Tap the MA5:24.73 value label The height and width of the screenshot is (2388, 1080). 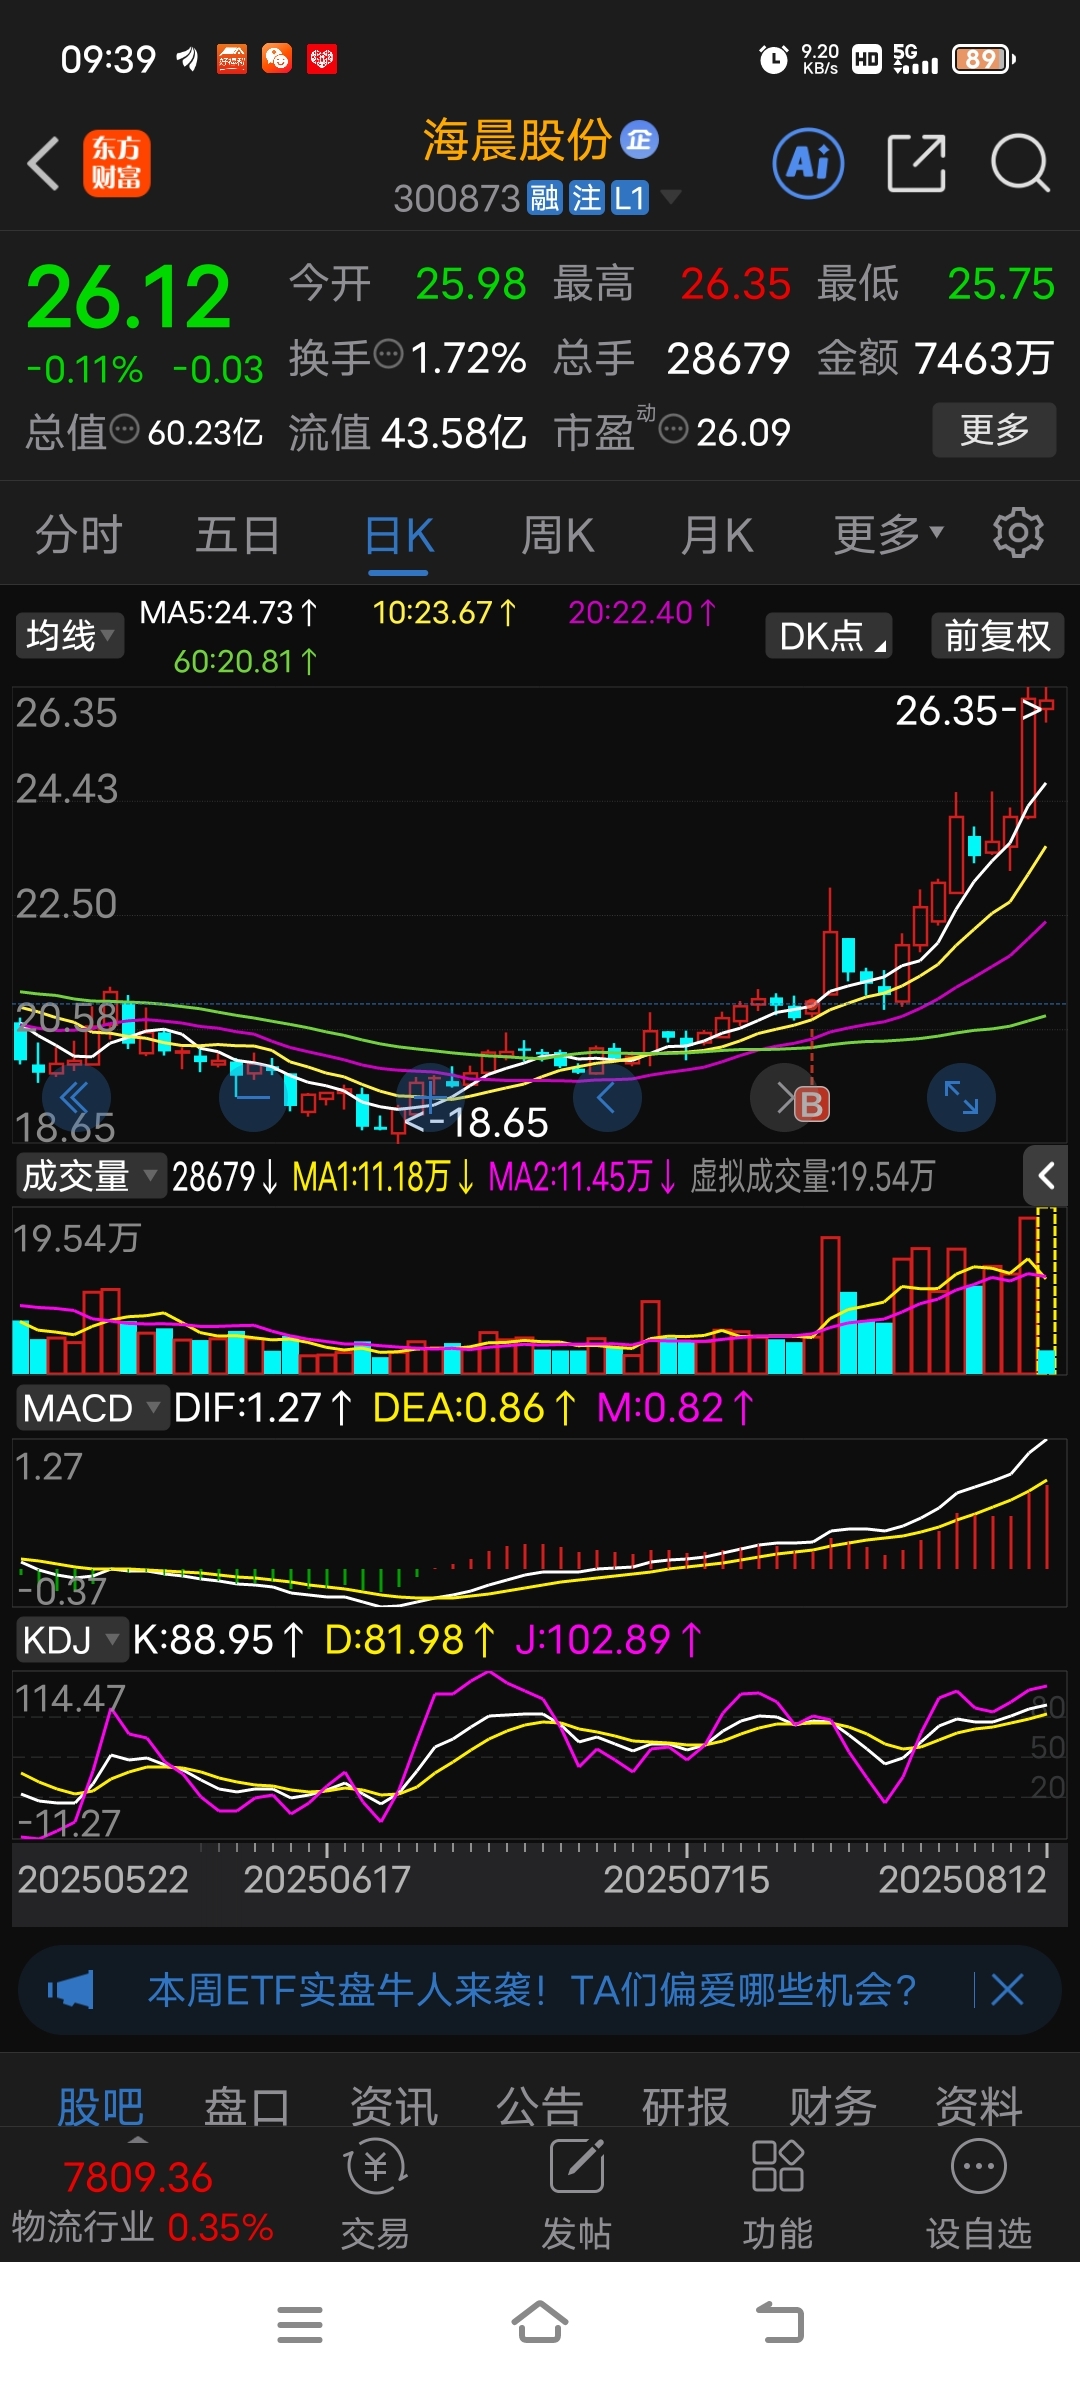(229, 612)
